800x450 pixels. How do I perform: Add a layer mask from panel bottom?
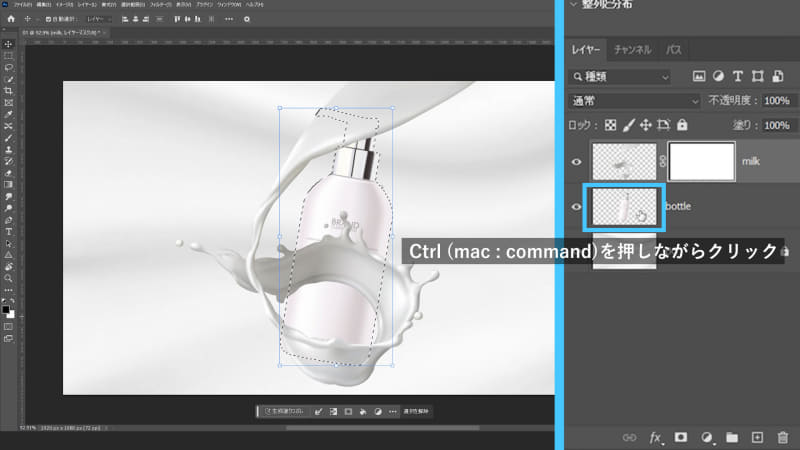tap(681, 437)
